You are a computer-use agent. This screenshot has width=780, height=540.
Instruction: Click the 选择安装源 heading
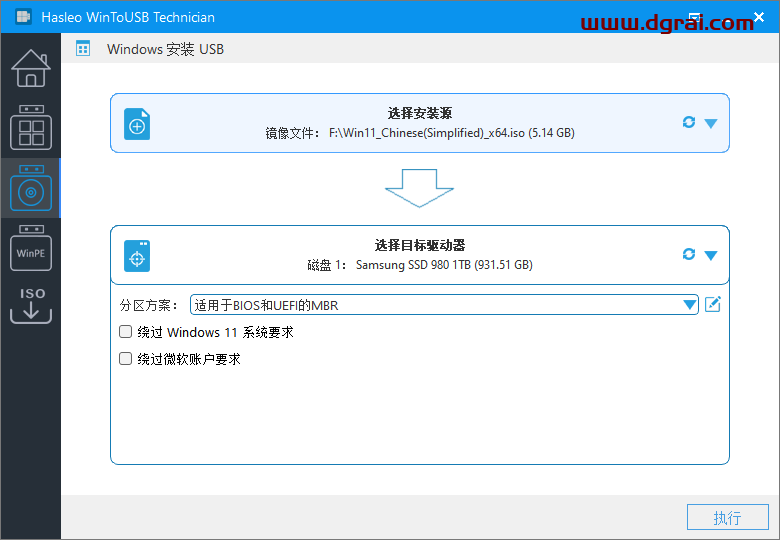(420, 113)
